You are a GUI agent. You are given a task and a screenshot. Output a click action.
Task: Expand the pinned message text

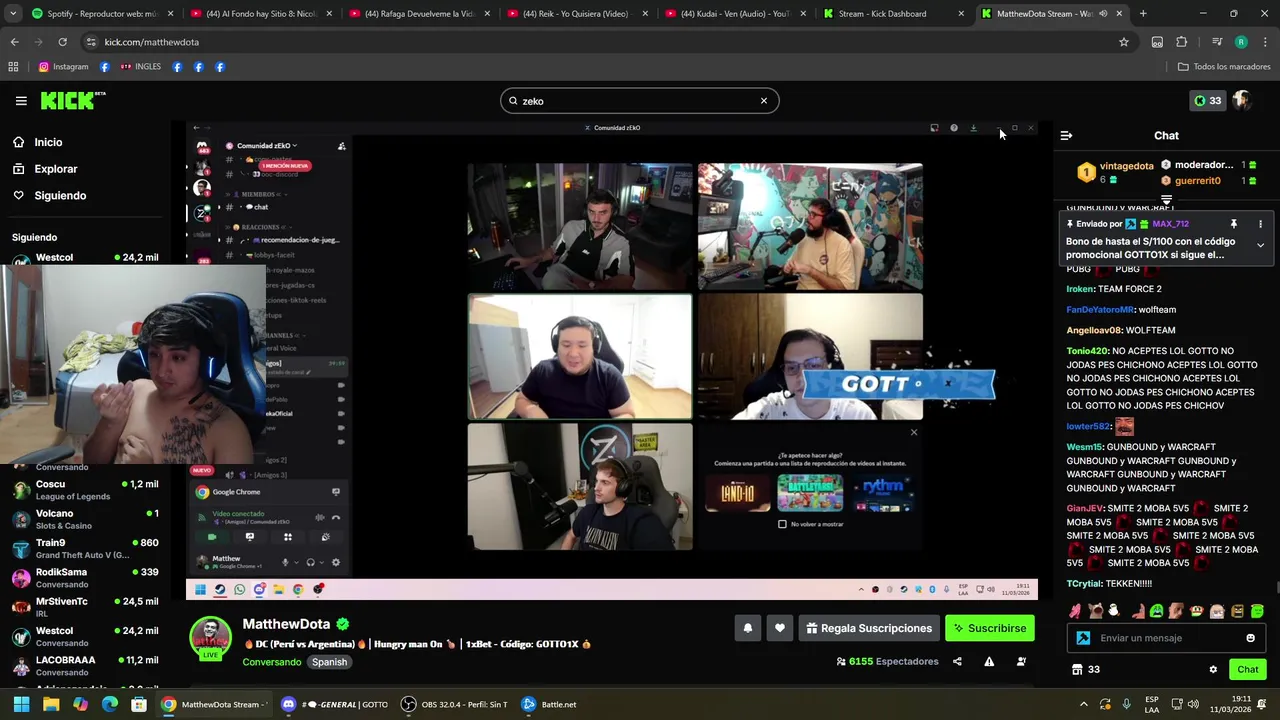click(1260, 246)
